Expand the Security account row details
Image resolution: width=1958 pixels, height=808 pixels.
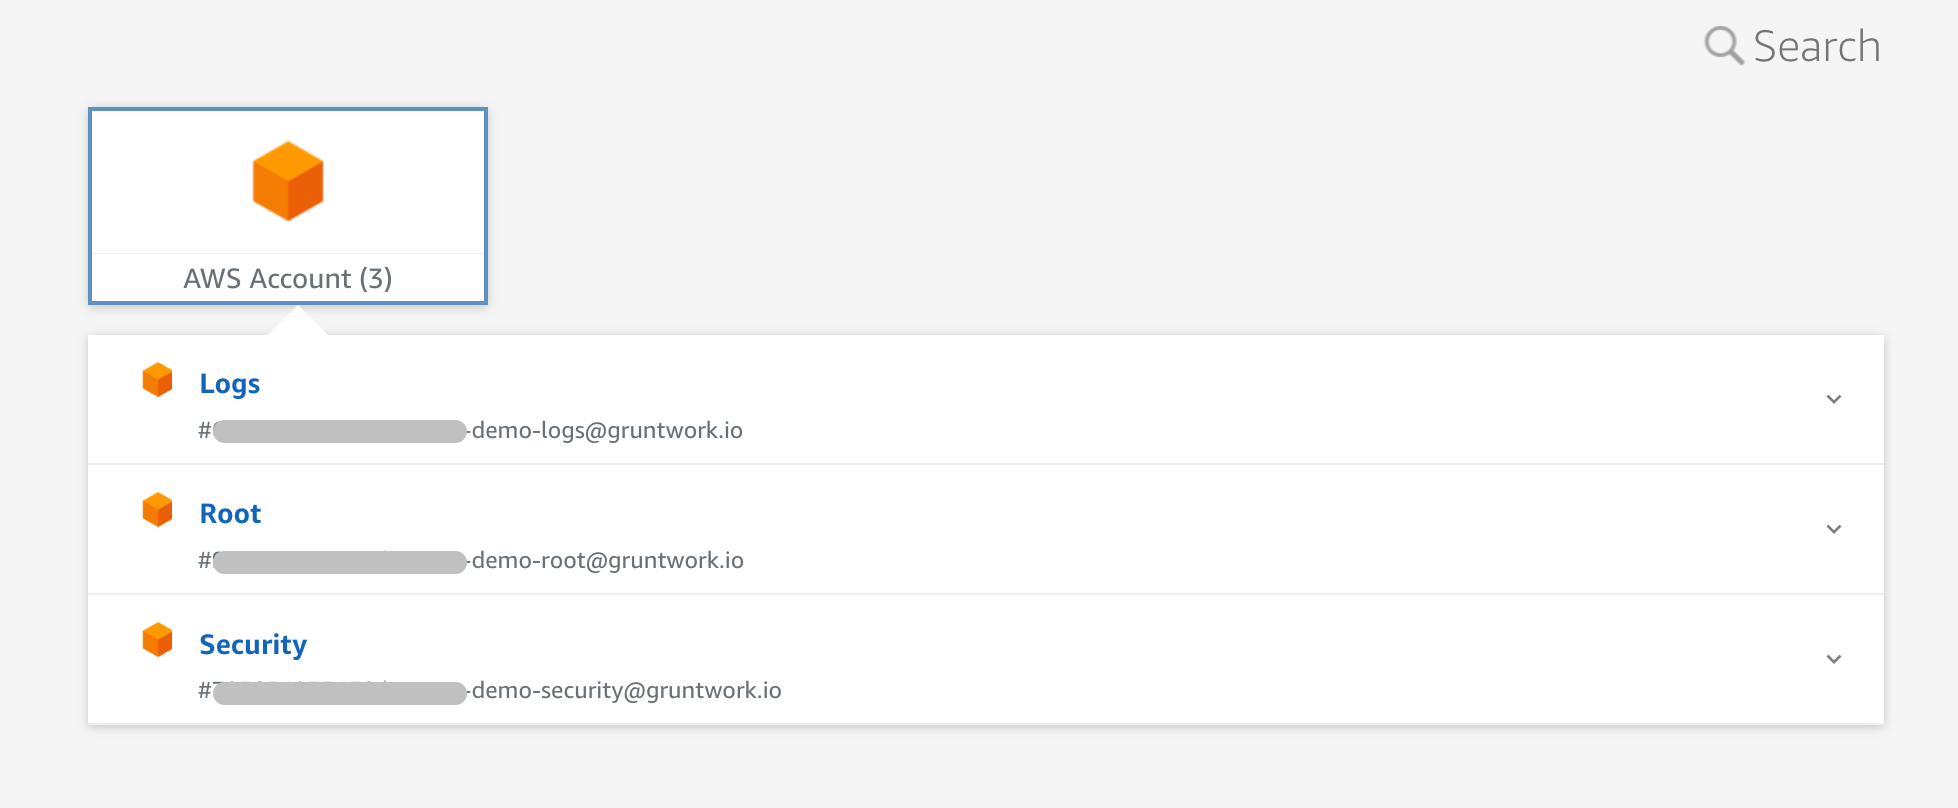click(x=1834, y=659)
